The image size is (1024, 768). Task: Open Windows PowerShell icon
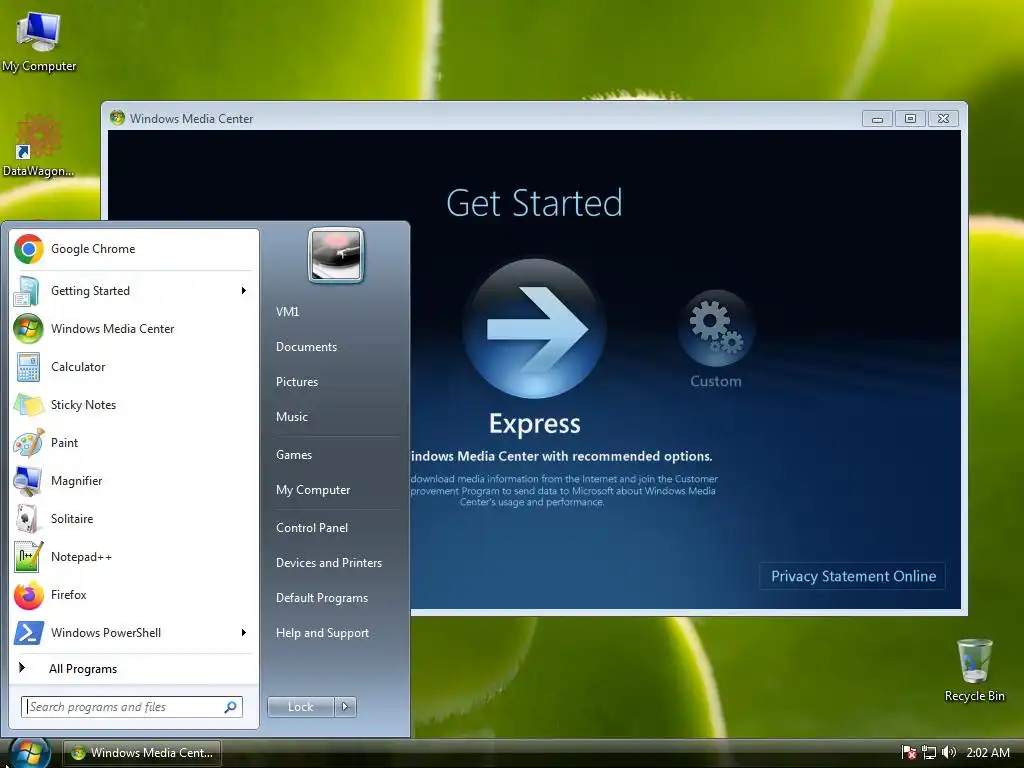pos(29,633)
